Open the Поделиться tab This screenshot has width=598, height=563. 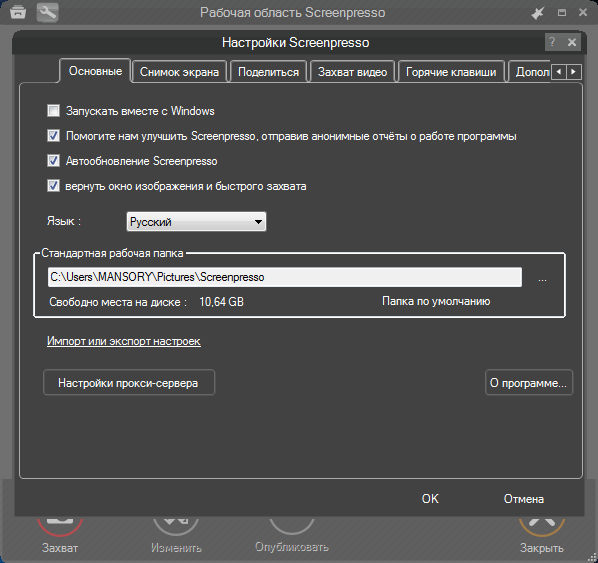(268, 72)
